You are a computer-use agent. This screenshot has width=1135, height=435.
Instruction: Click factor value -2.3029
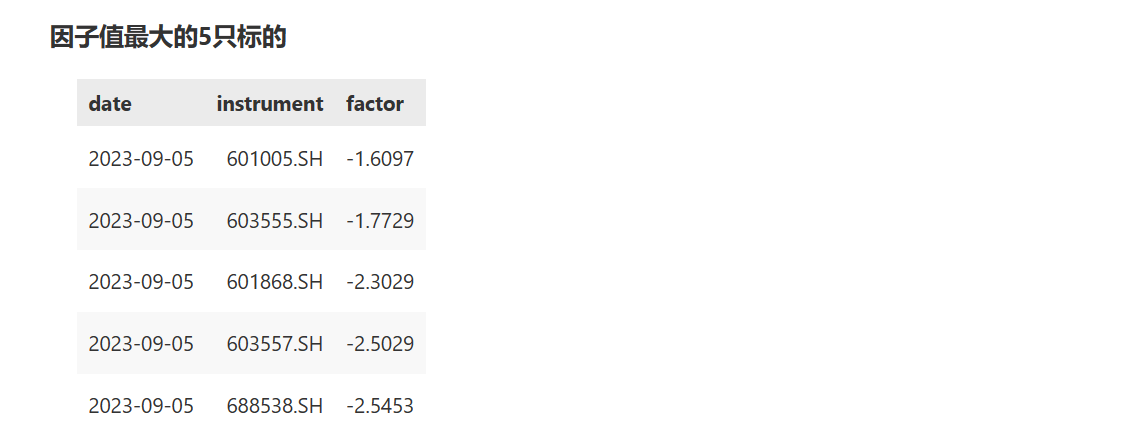pyautogui.click(x=380, y=282)
